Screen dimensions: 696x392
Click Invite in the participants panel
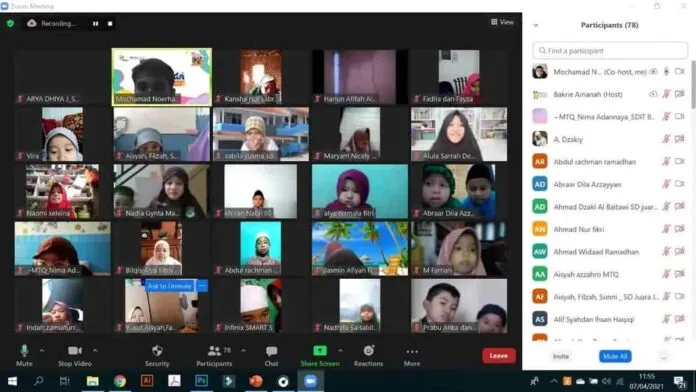point(561,356)
